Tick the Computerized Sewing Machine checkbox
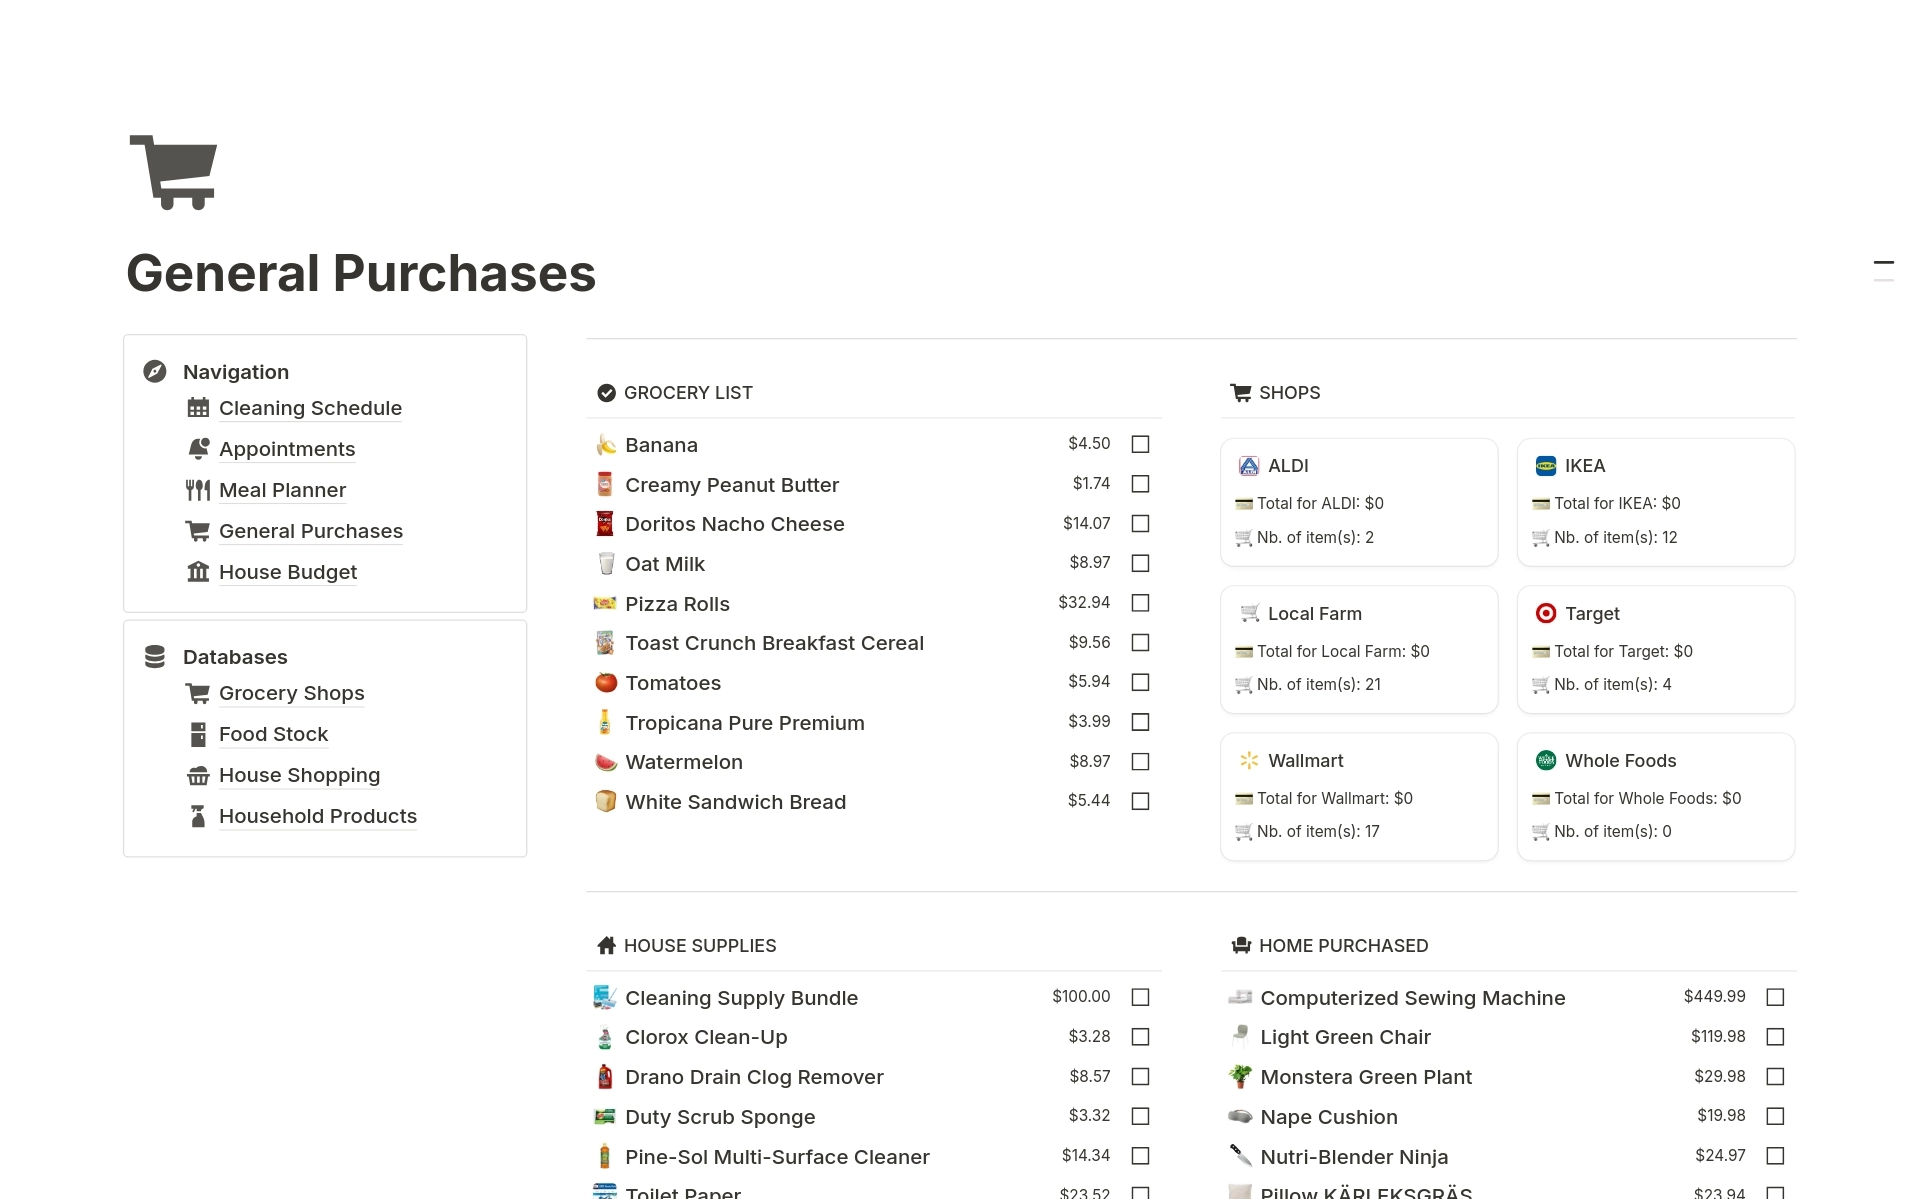Viewport: 1920px width, 1199px height. [1775, 997]
